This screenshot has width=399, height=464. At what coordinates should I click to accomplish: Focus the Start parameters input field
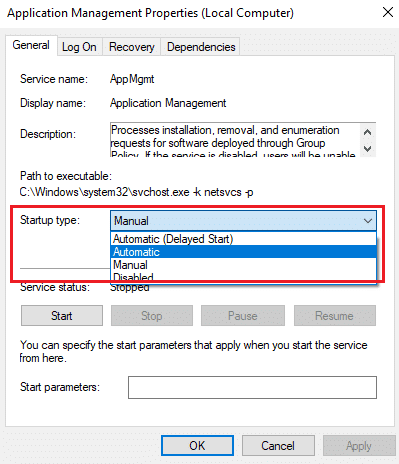[x=252, y=387]
